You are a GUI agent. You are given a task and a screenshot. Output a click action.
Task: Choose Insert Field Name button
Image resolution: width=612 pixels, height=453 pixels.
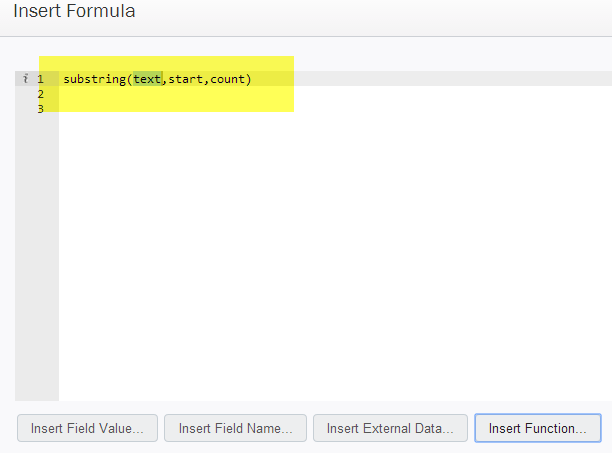[x=235, y=428]
